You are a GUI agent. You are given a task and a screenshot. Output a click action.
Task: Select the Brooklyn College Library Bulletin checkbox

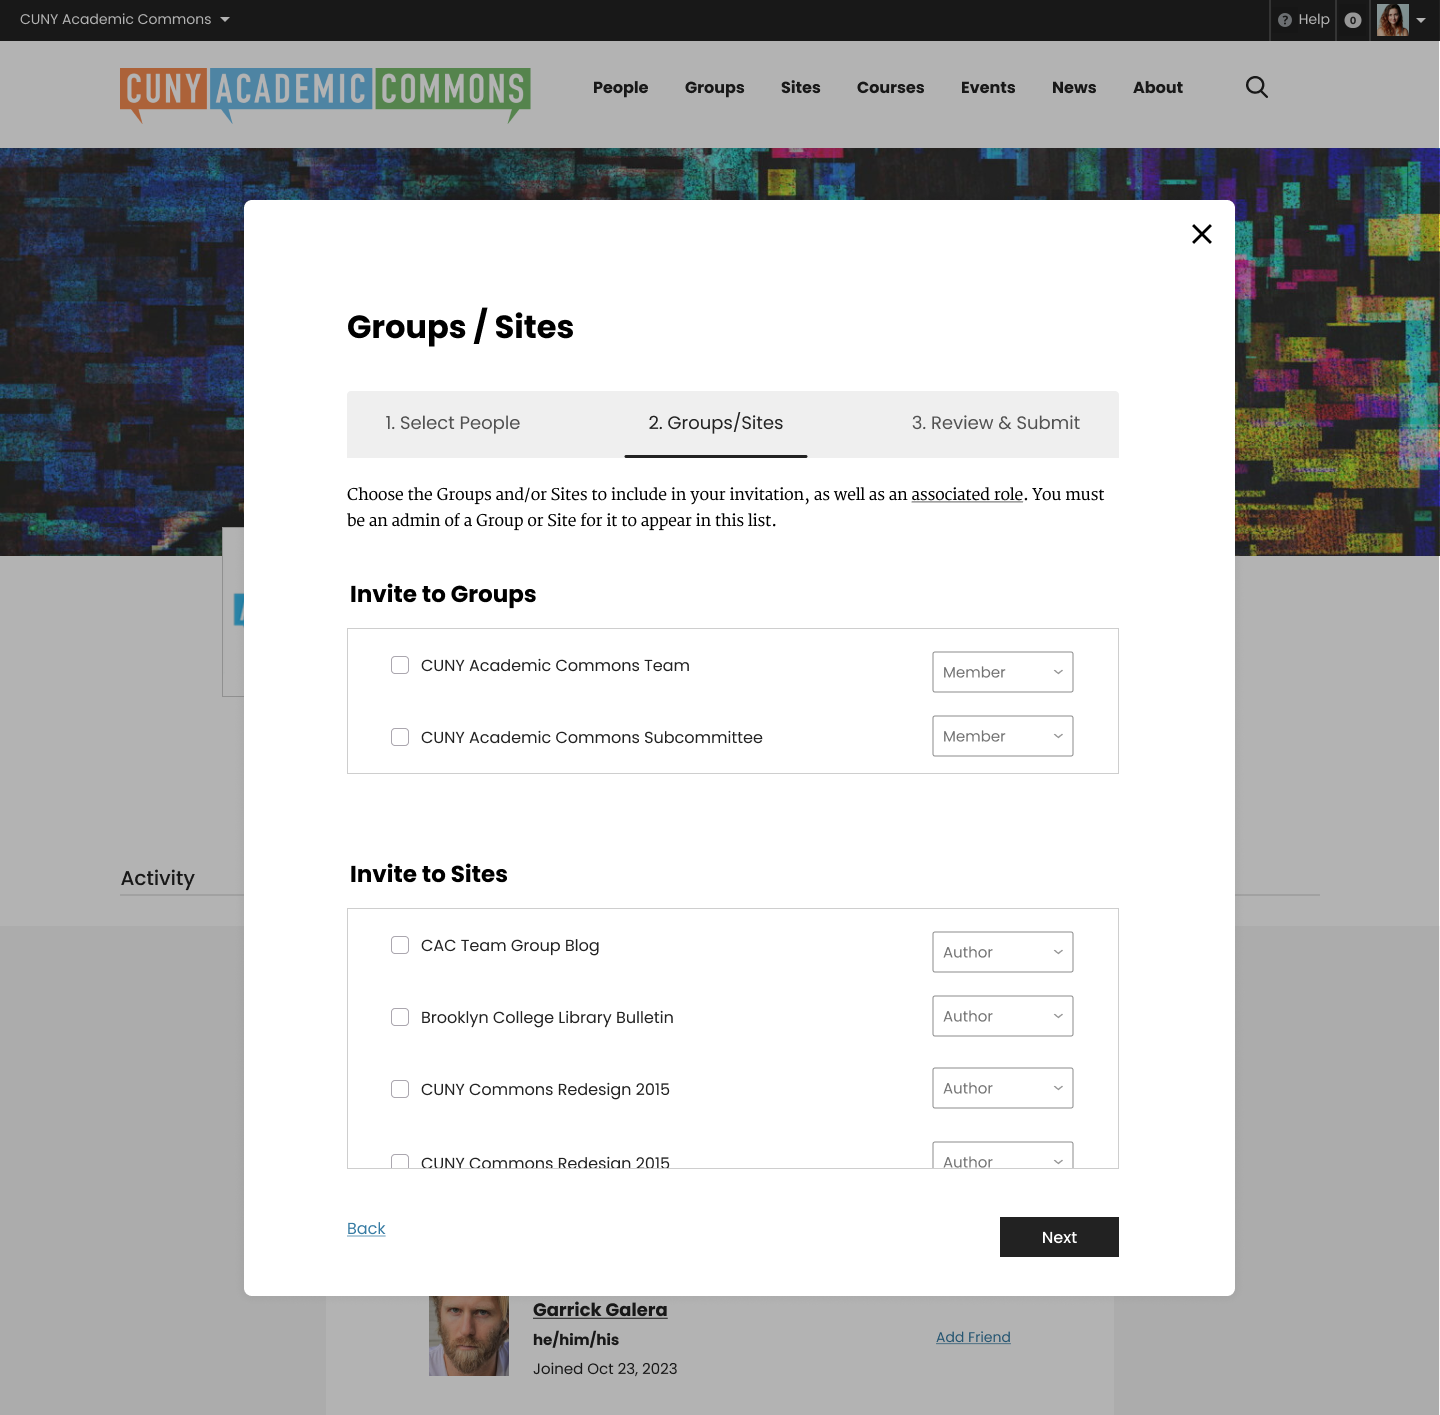click(x=400, y=1017)
